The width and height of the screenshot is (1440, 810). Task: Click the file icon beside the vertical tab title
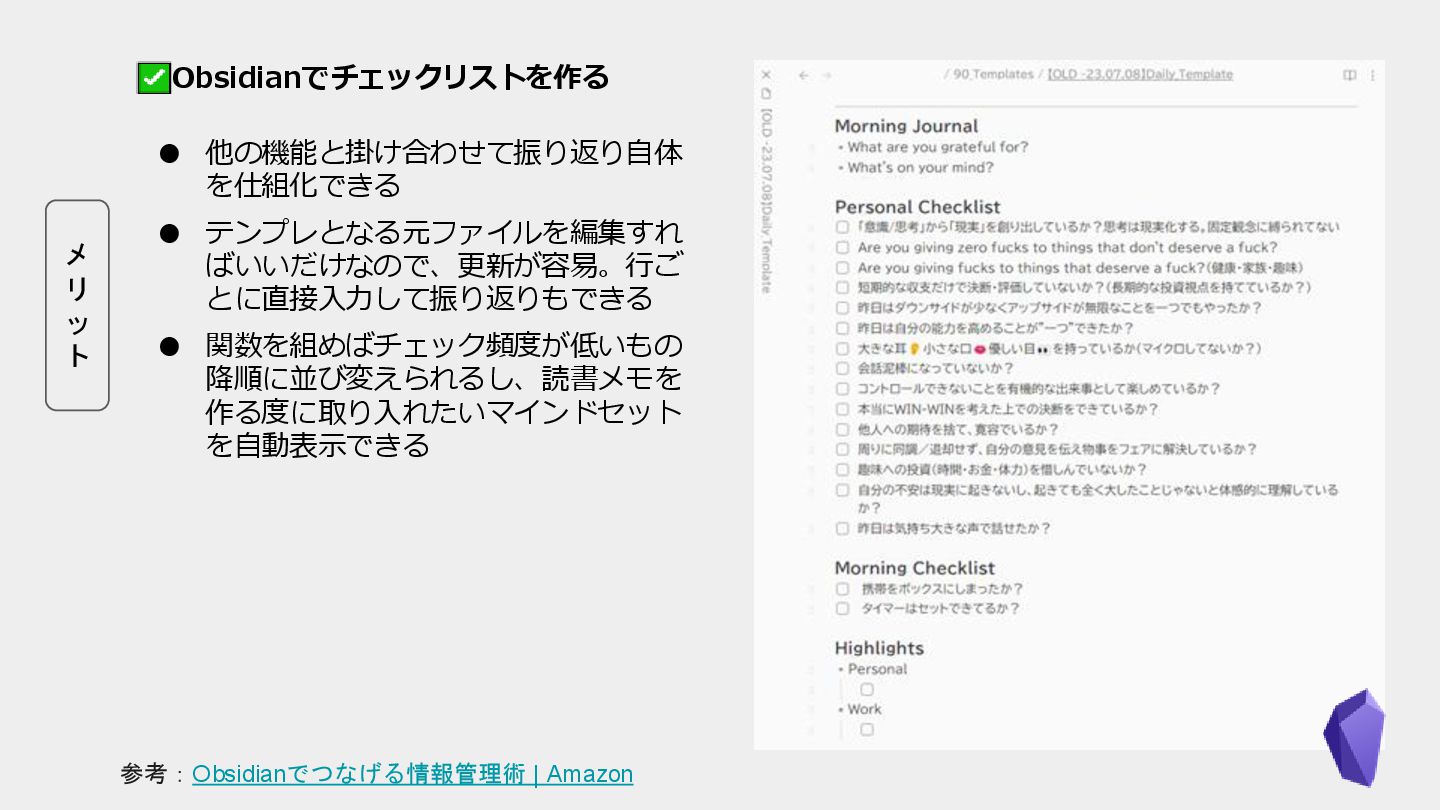click(x=766, y=93)
